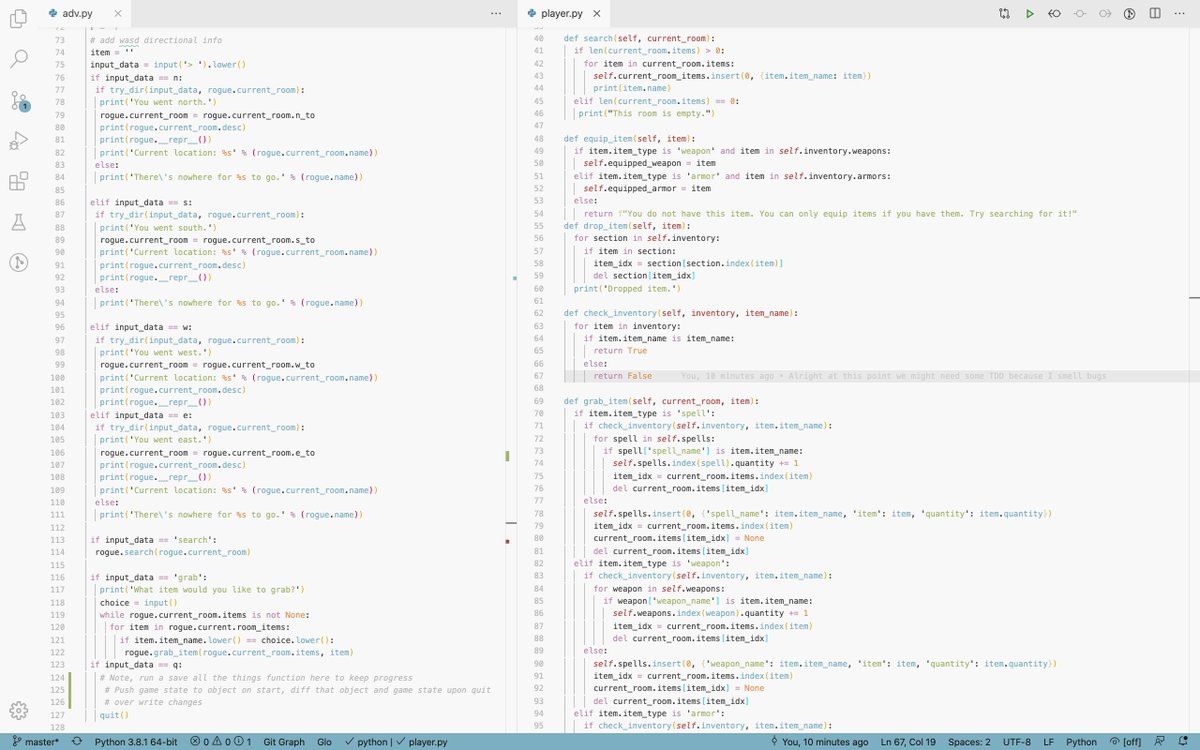Open changes compare icon in editor toolbar
The width and height of the screenshot is (1200, 750).
click(1004, 14)
